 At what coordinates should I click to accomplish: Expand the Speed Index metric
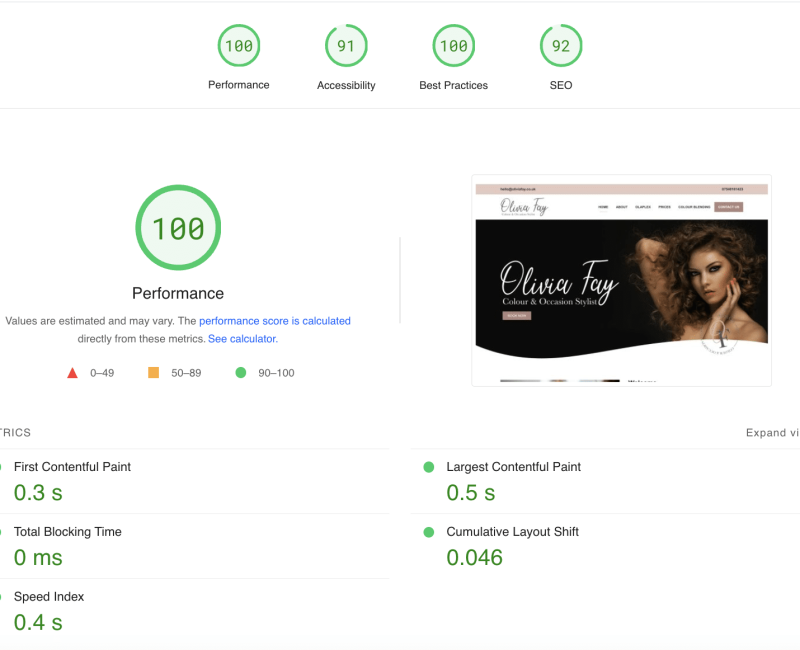tap(49, 597)
